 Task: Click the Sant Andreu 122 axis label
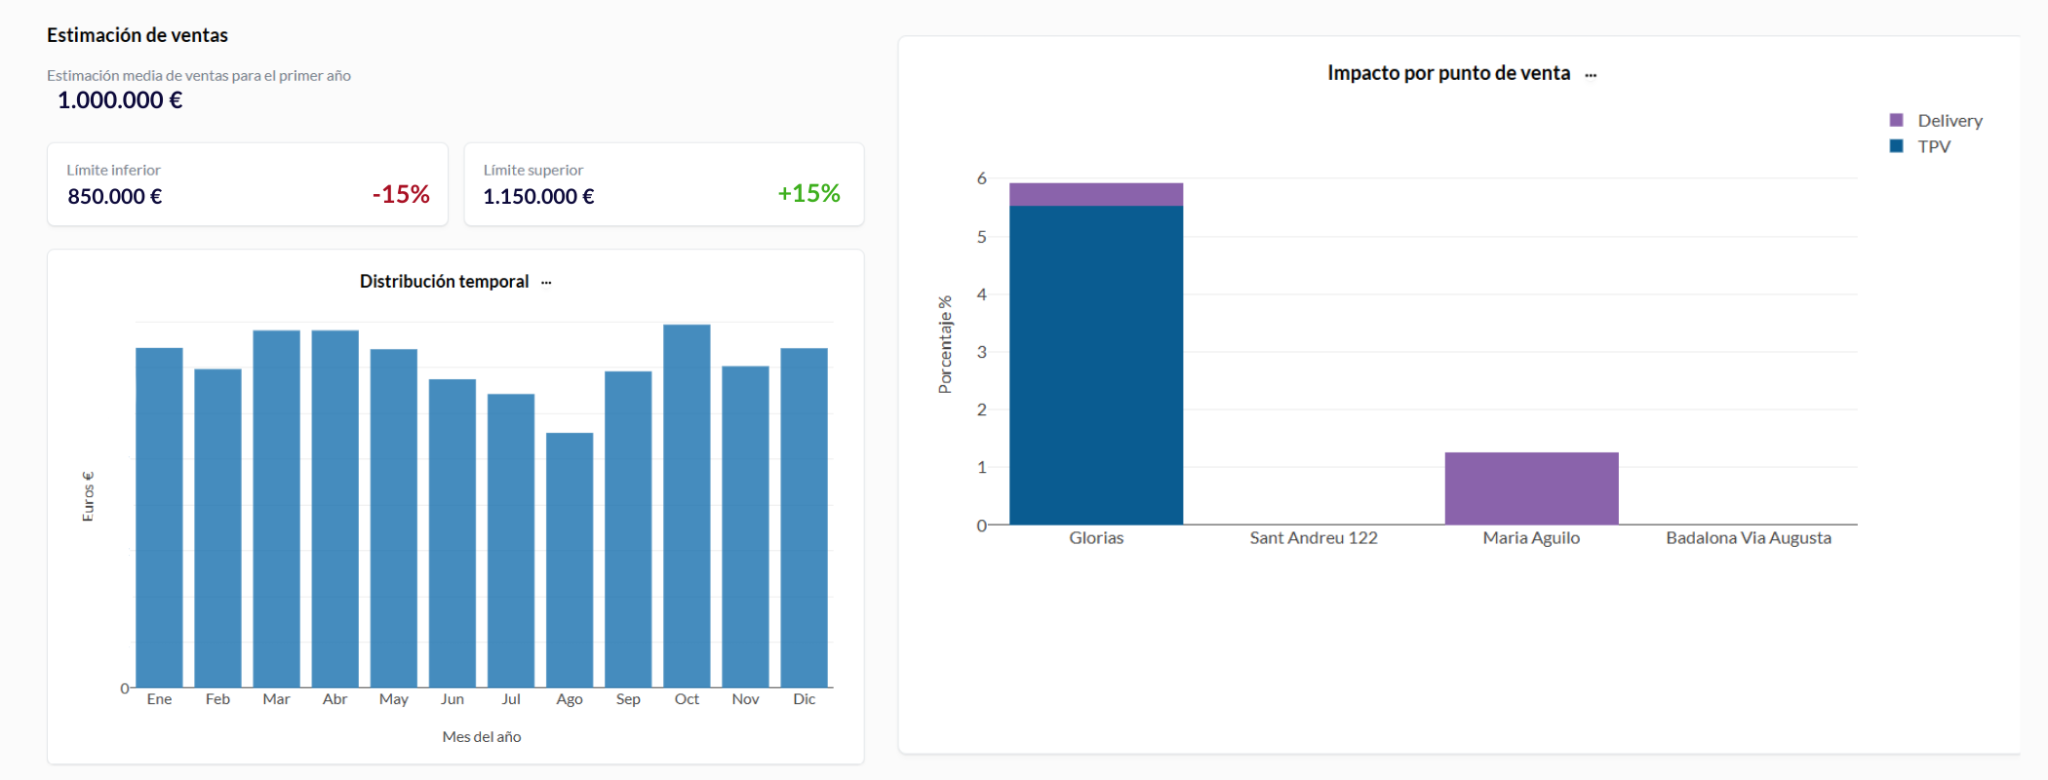(x=1313, y=538)
